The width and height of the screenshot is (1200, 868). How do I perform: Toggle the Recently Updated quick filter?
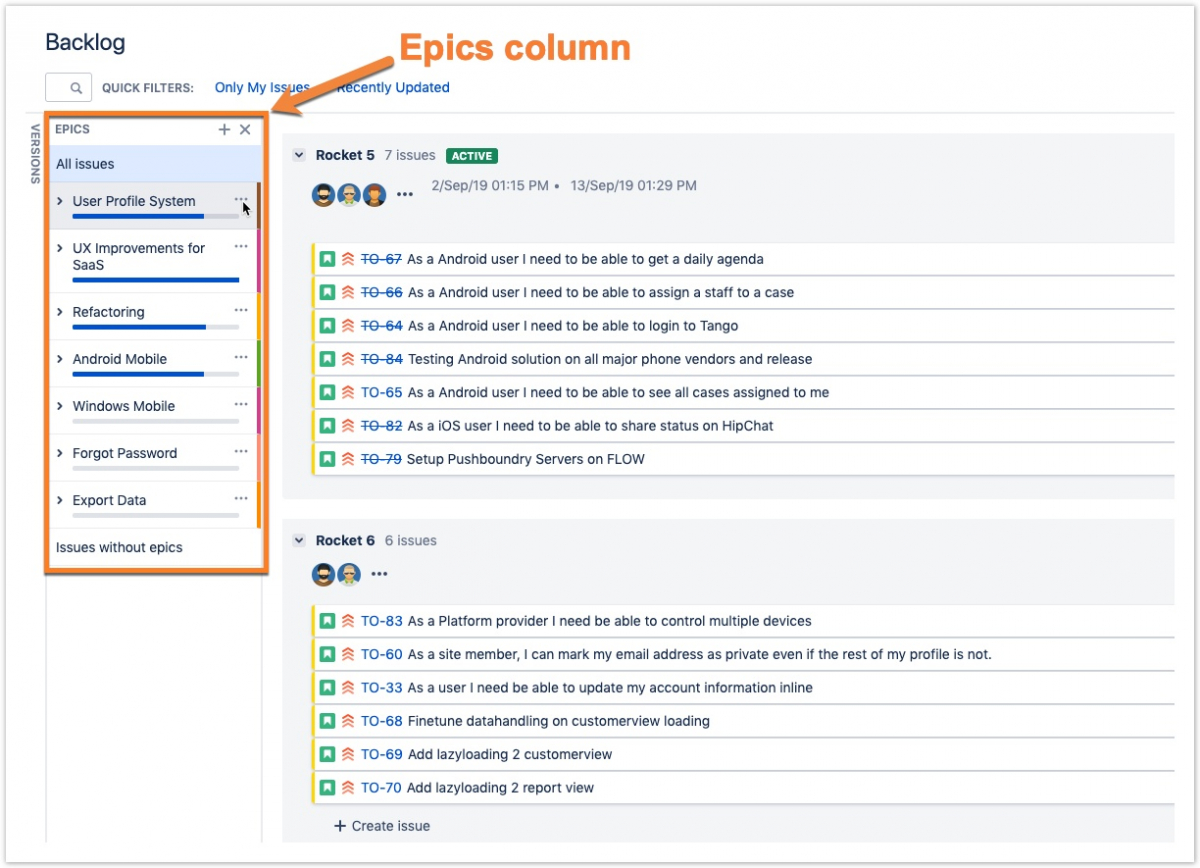pyautogui.click(x=393, y=88)
